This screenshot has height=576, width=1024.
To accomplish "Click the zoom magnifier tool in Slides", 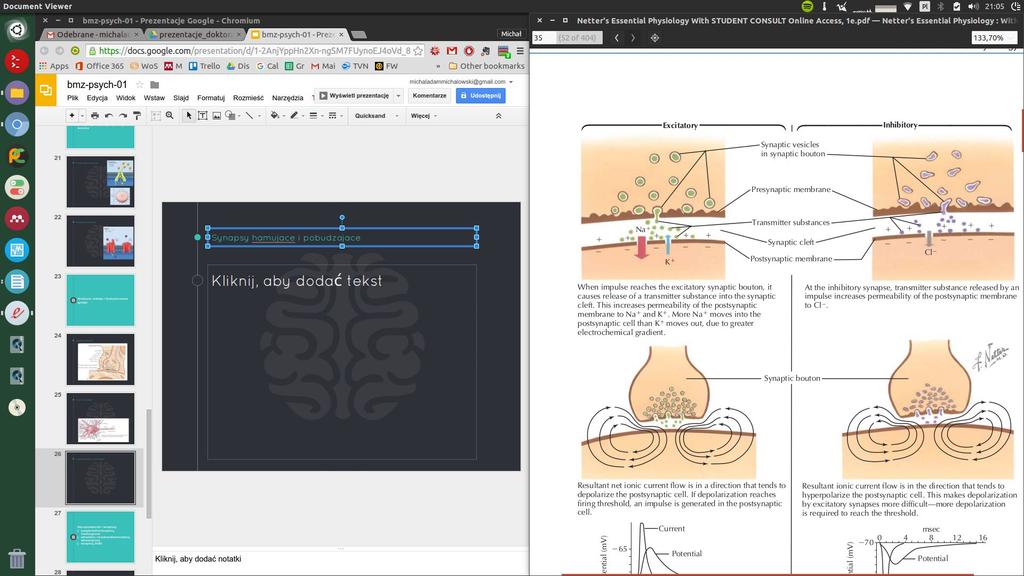I will (170, 116).
